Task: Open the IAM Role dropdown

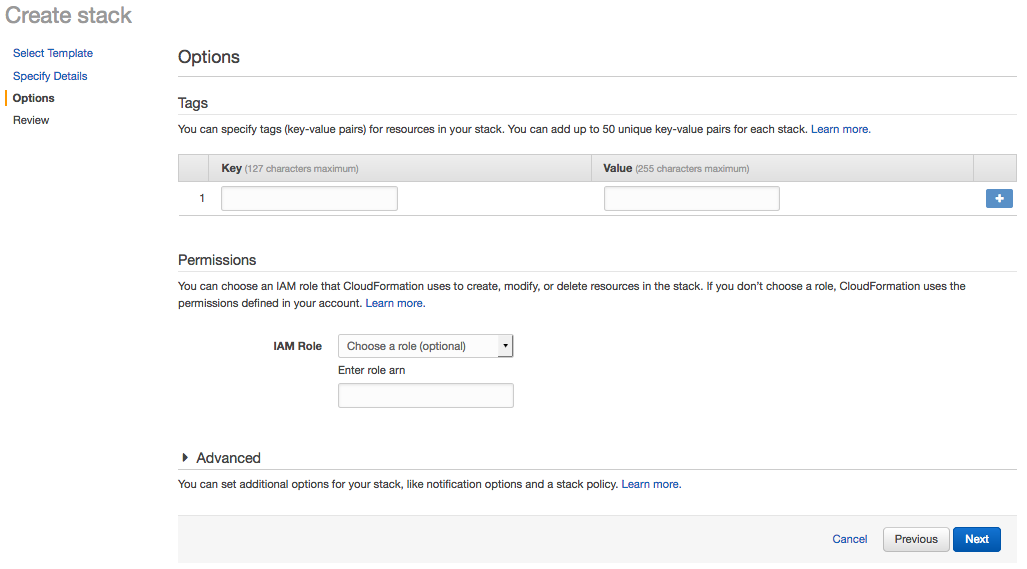Action: (x=425, y=346)
